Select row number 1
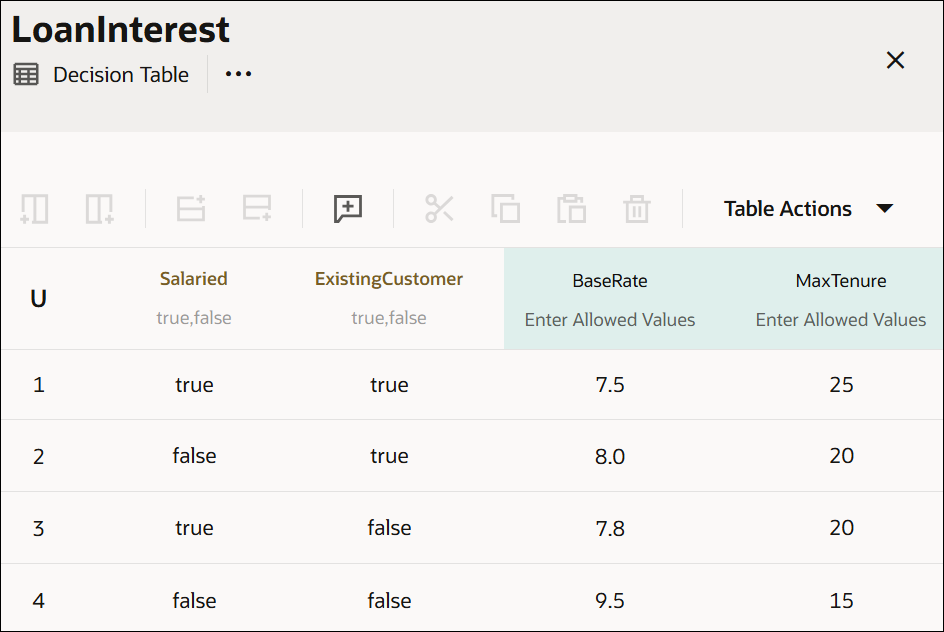 click(39, 385)
